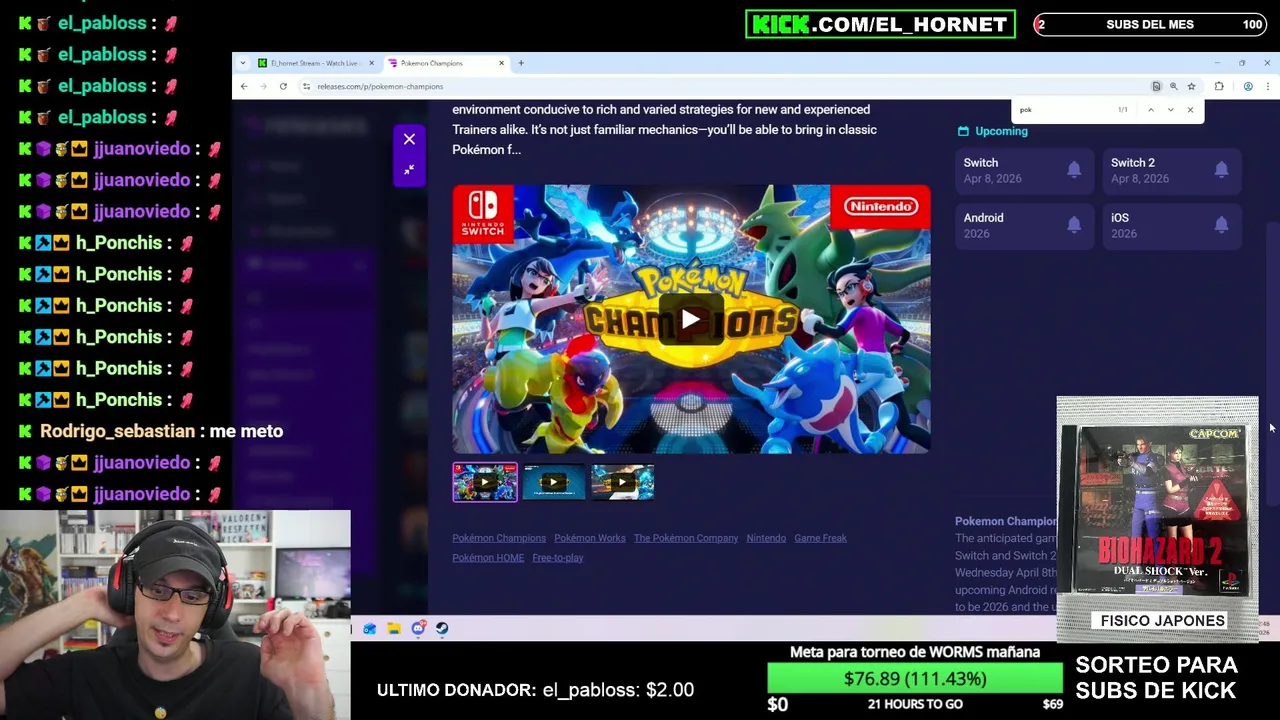Open the browser three-dot menu
Viewport: 1280px width, 720px height.
coord(1267,86)
